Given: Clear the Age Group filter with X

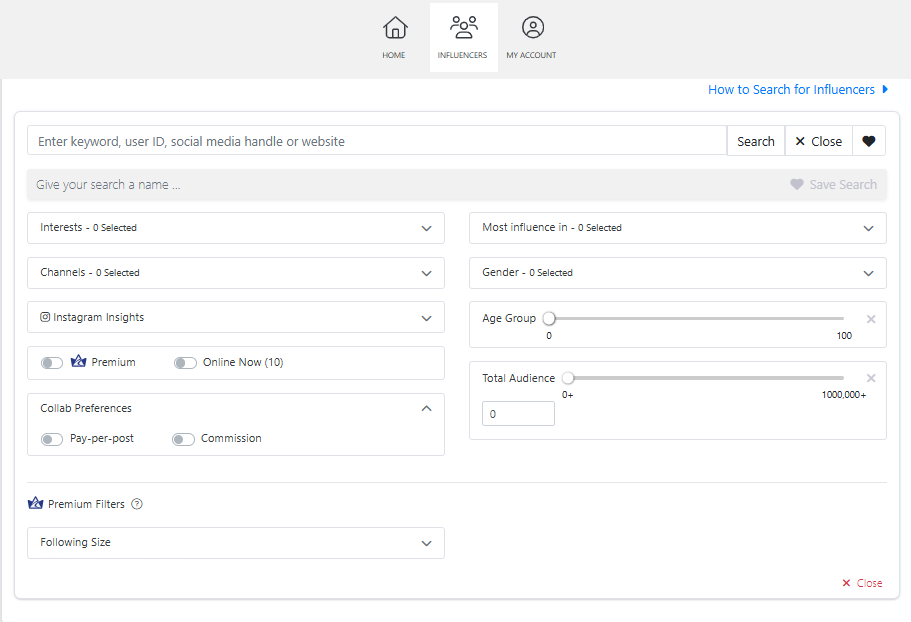Looking at the screenshot, I should click(x=871, y=319).
